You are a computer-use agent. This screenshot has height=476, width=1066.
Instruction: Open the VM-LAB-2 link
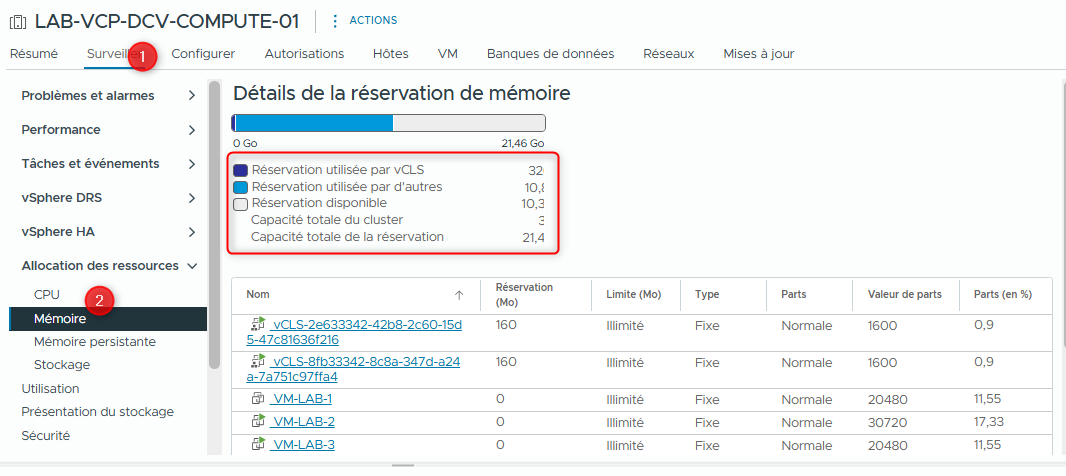(x=302, y=422)
